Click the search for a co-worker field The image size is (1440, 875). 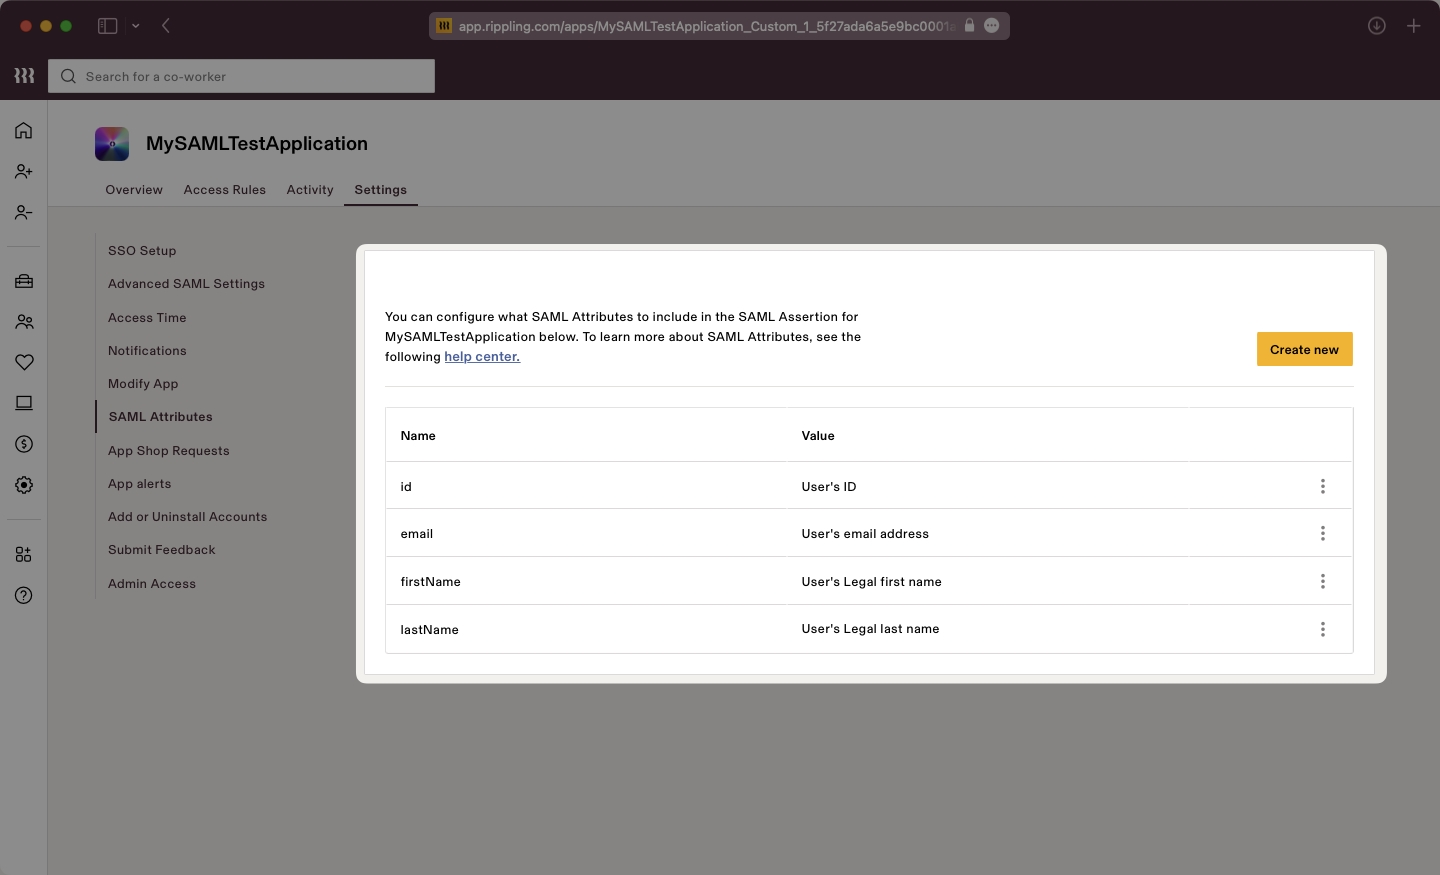coord(240,76)
